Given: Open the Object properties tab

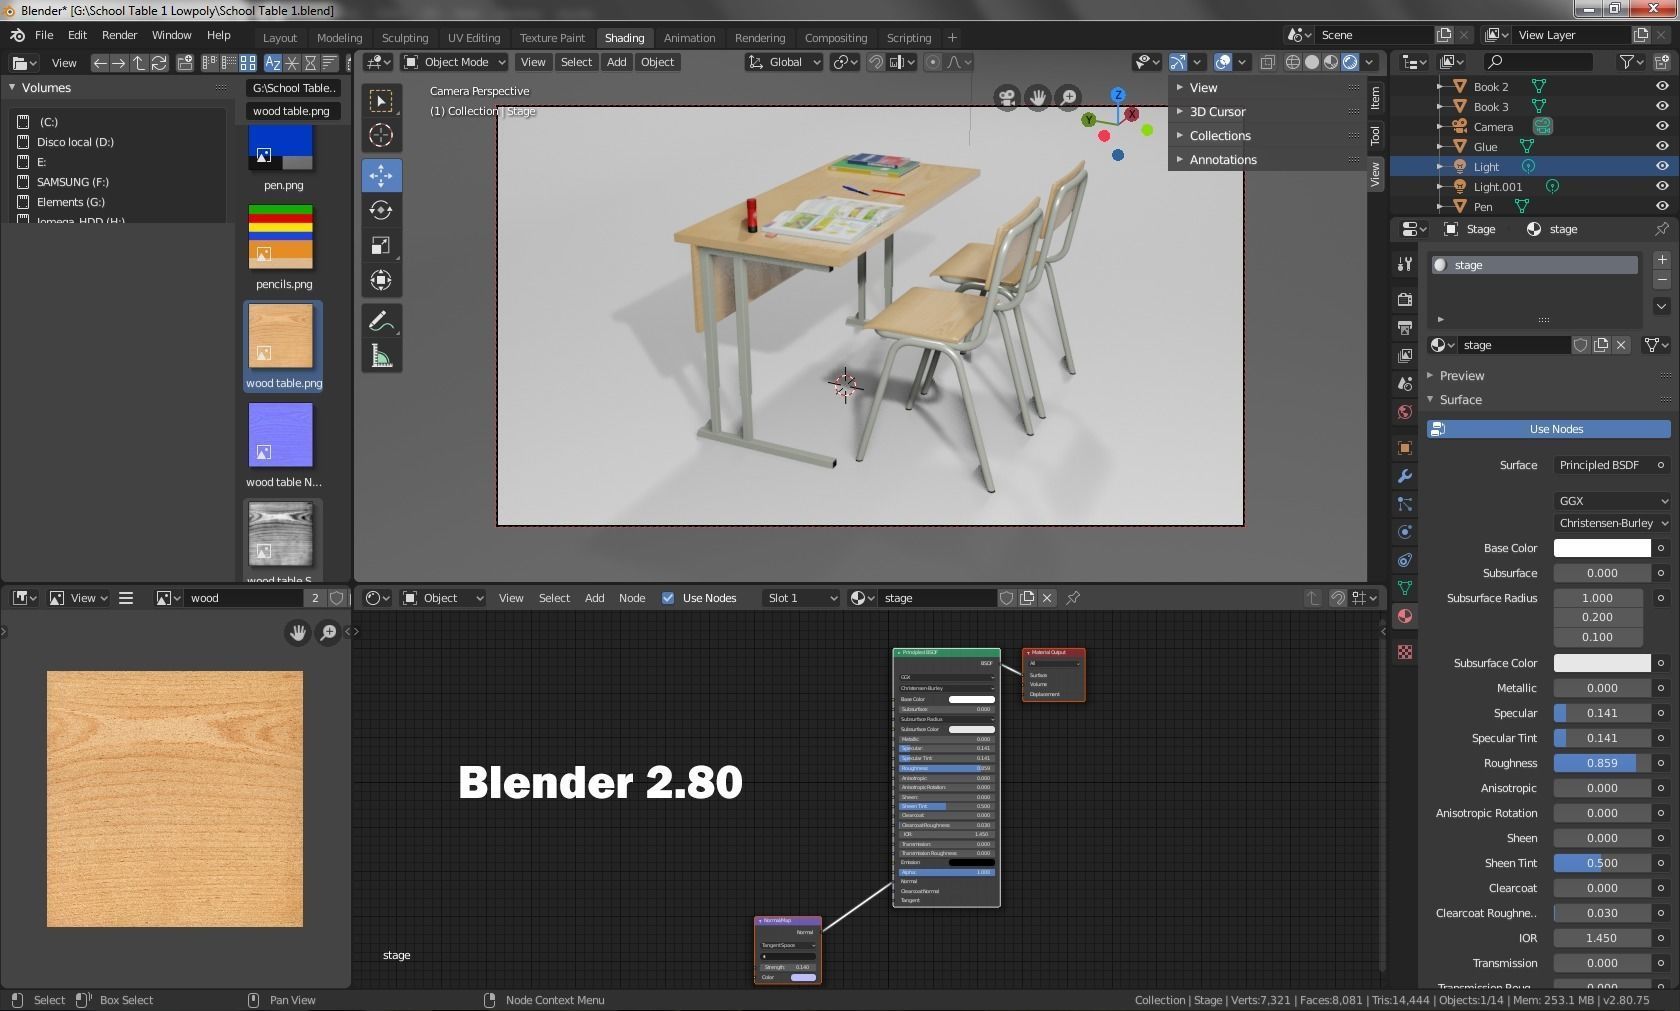Looking at the screenshot, I should point(1405,448).
